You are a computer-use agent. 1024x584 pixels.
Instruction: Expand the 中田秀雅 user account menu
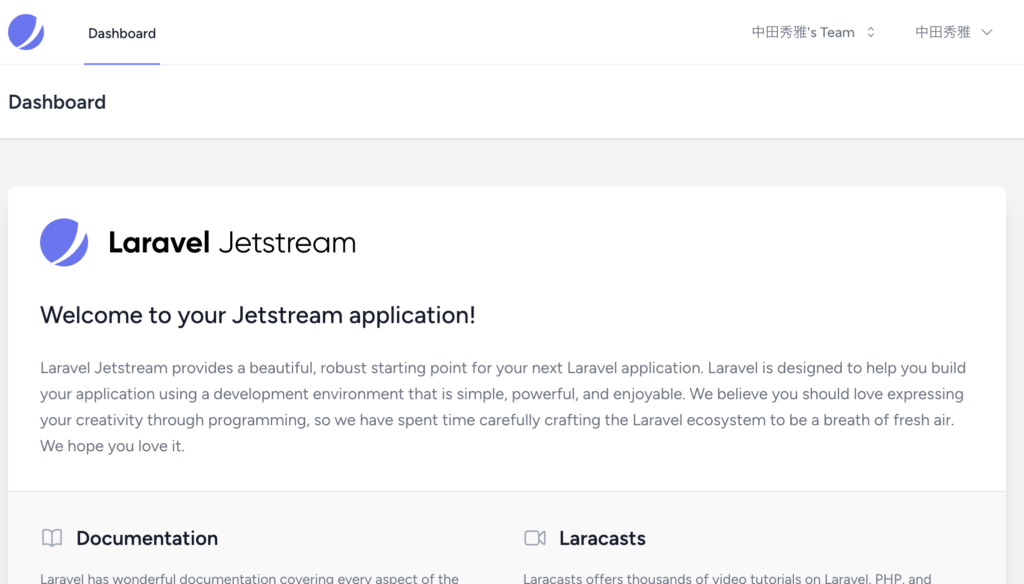click(x=943, y=31)
